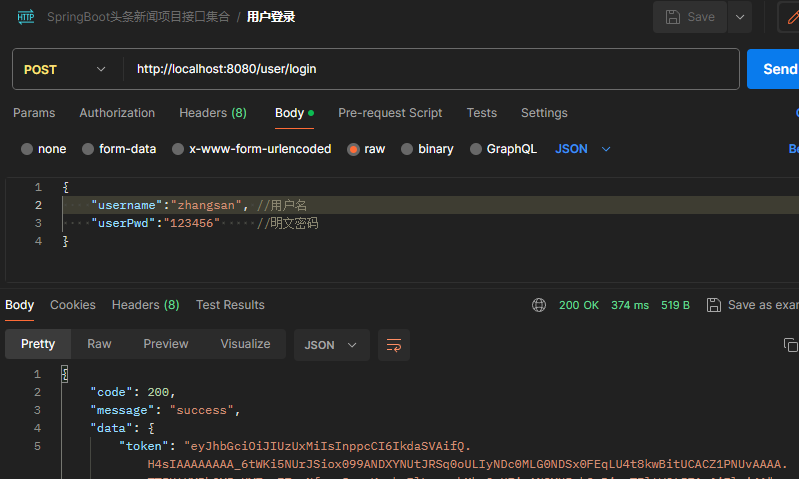Select the Preview response view
The height and width of the screenshot is (479, 799).
click(x=166, y=344)
